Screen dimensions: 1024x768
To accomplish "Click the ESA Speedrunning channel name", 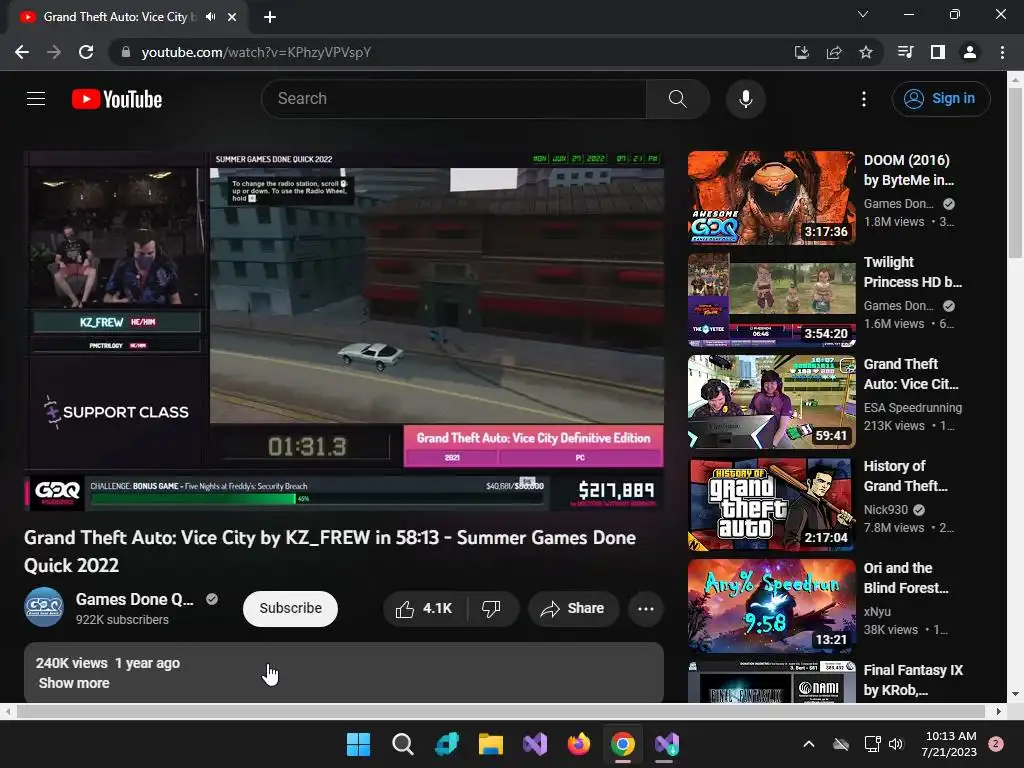I will coord(912,408).
